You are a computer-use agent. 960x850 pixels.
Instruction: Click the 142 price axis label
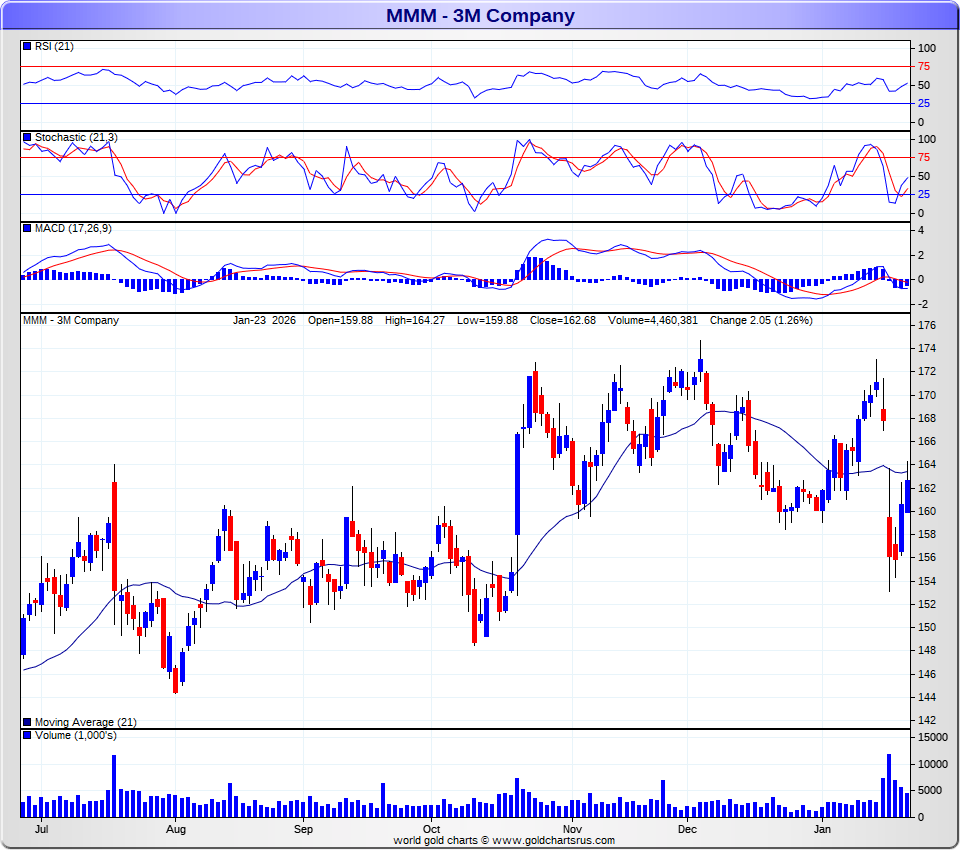point(927,720)
